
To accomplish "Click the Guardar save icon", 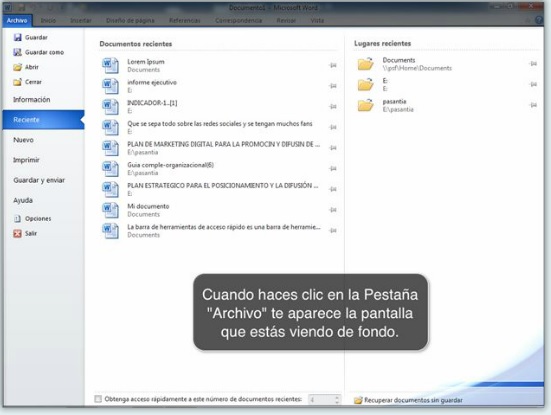I will coord(17,37).
